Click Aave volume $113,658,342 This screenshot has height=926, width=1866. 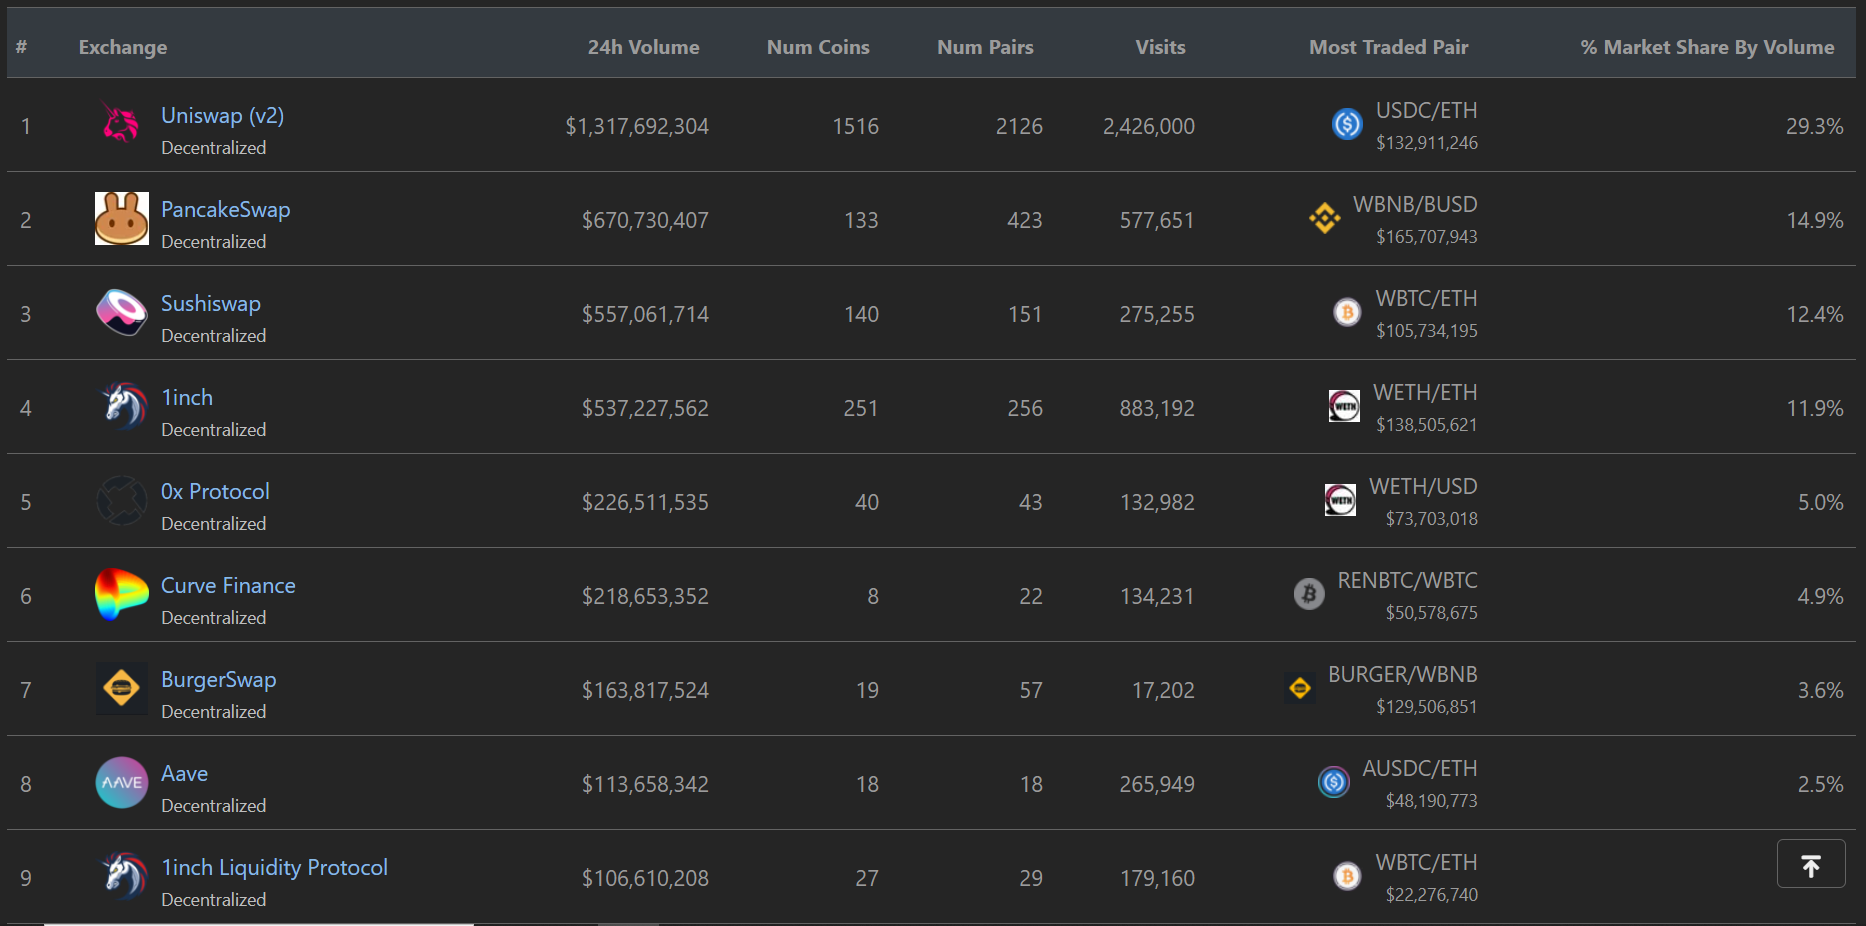(645, 784)
